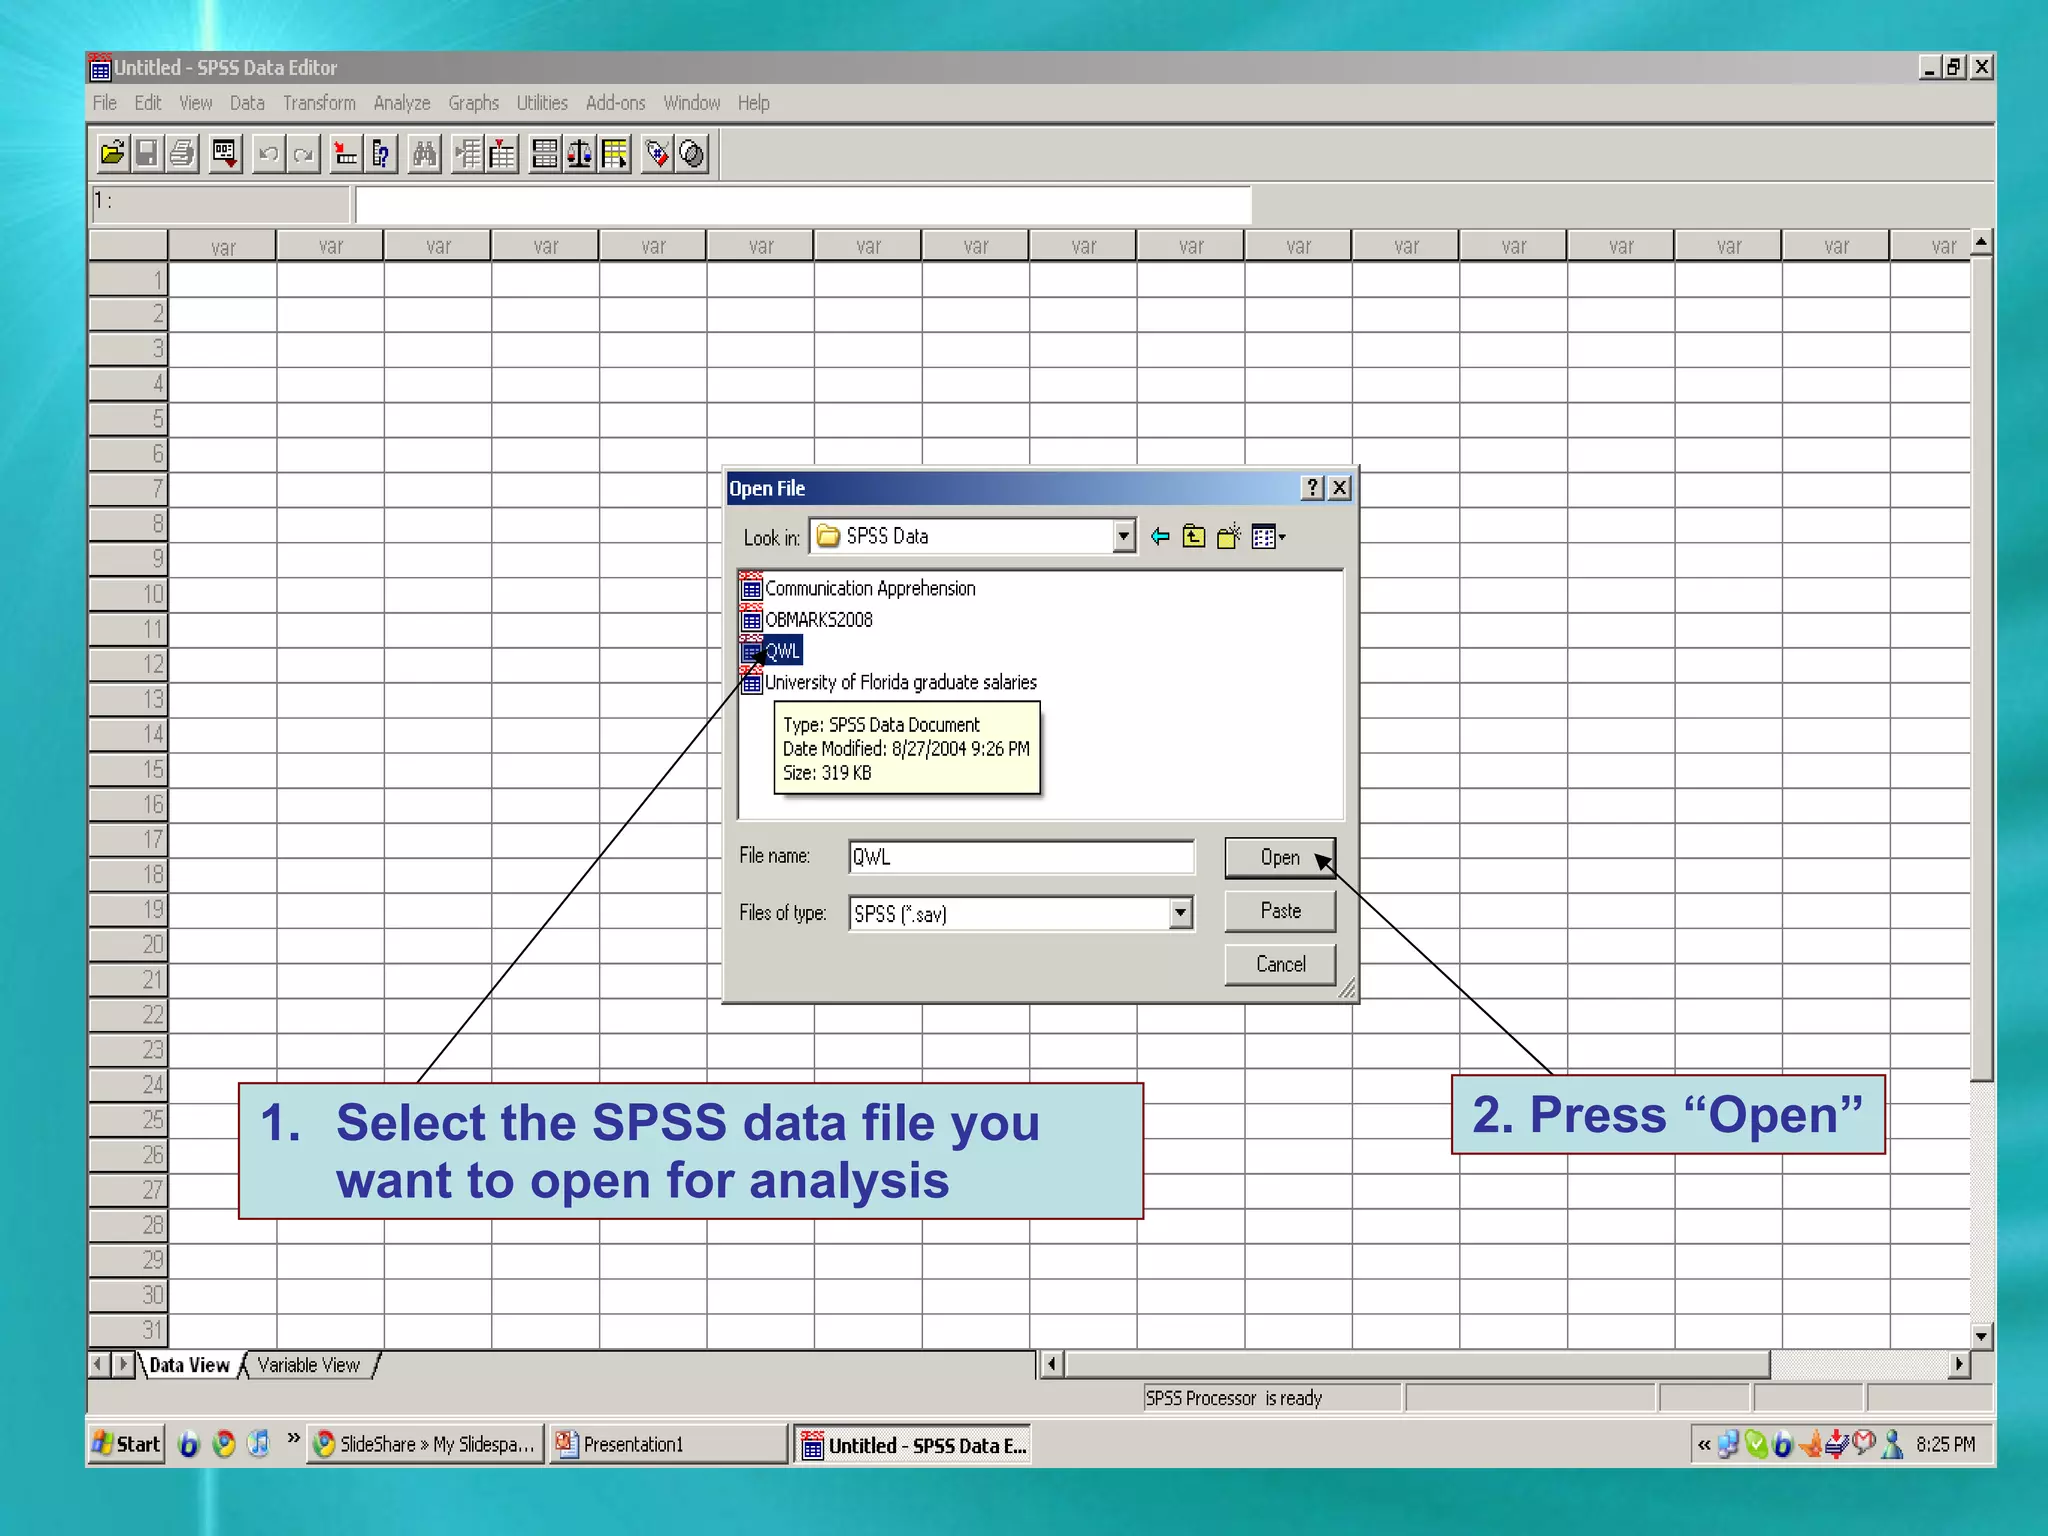Click the Cancel button in dialog

pos(1280,965)
